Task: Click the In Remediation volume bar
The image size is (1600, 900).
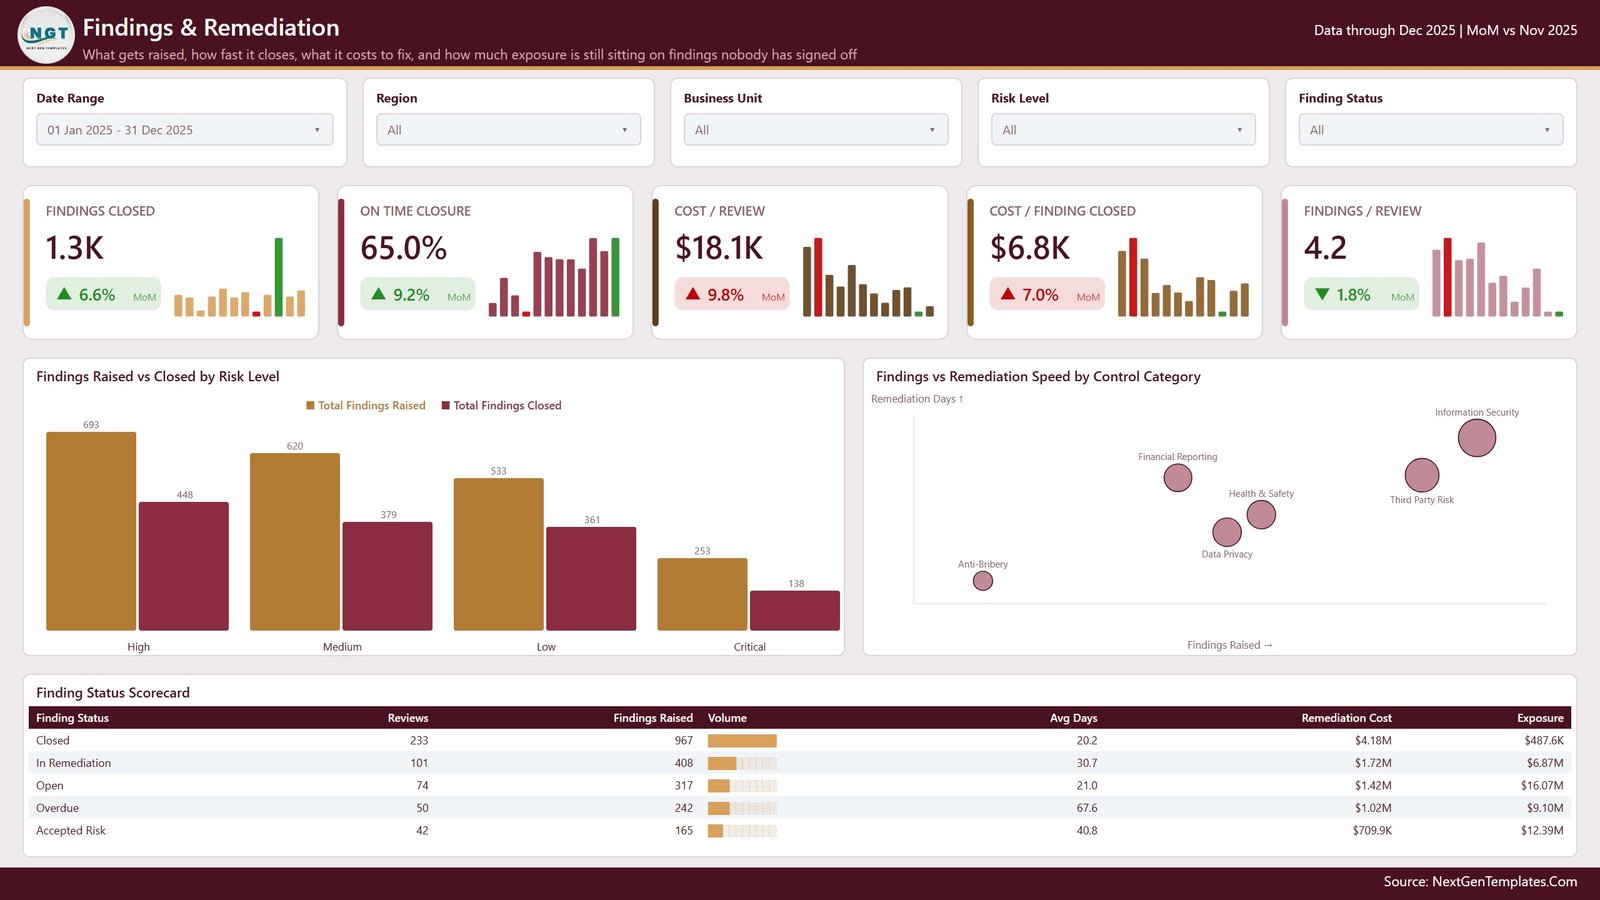Action: tap(742, 763)
